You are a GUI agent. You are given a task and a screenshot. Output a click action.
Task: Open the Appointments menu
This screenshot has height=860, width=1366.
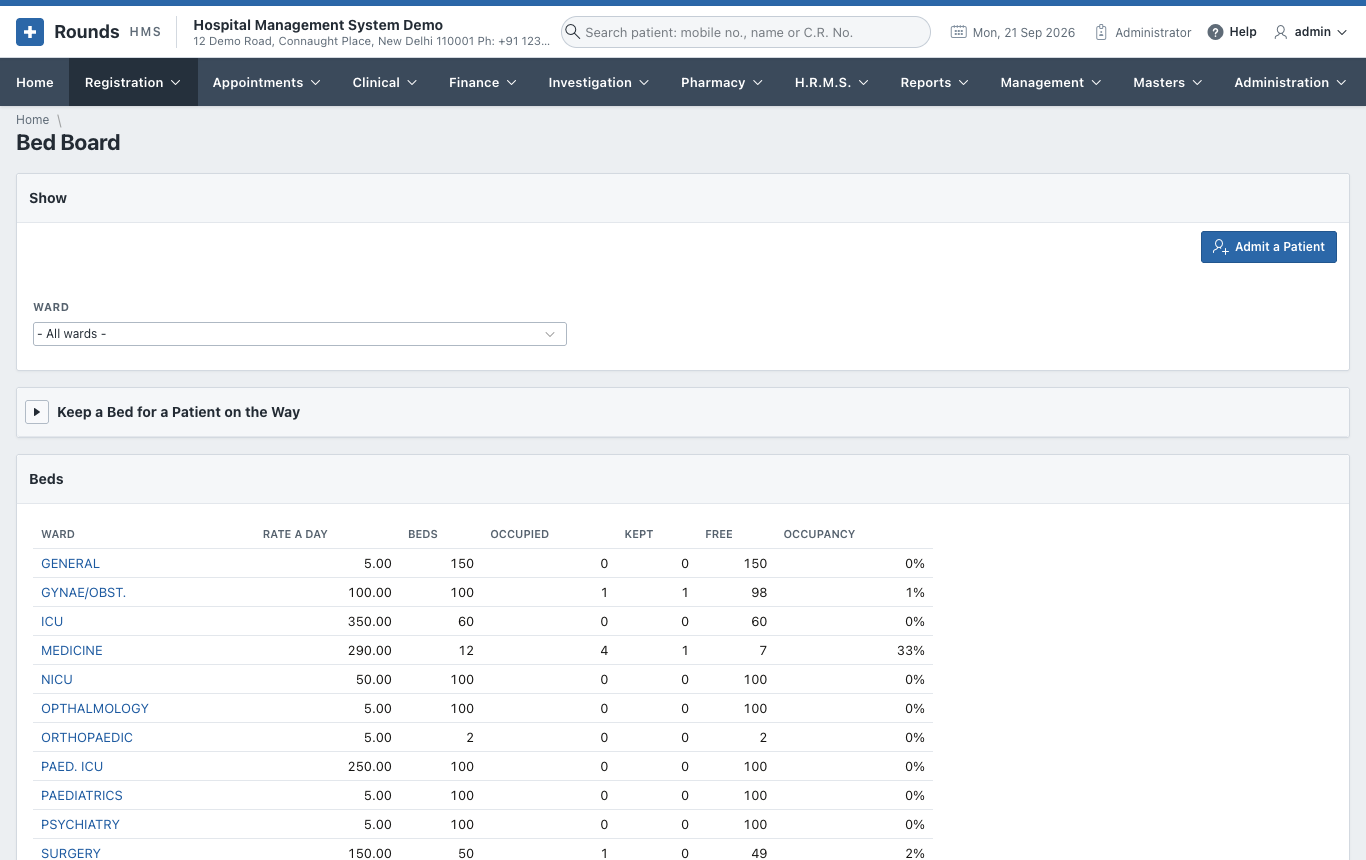click(267, 82)
